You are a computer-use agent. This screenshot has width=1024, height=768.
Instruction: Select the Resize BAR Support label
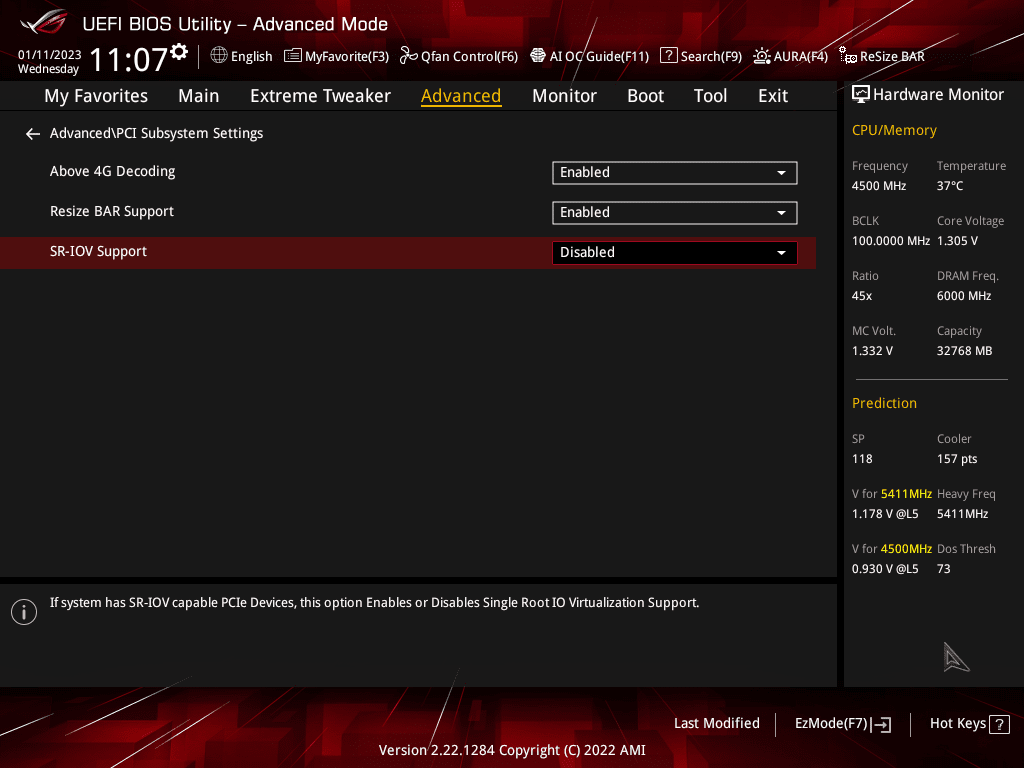(x=112, y=212)
